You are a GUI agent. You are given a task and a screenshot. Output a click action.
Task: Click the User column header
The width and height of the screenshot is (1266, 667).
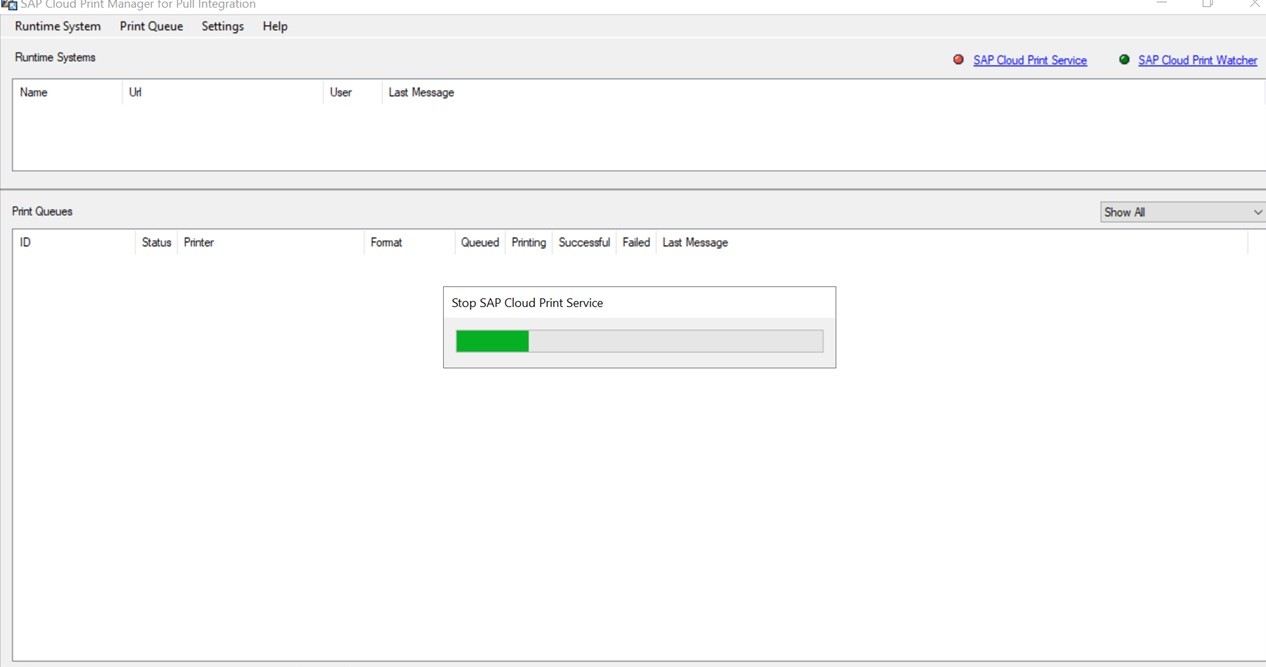click(353, 92)
